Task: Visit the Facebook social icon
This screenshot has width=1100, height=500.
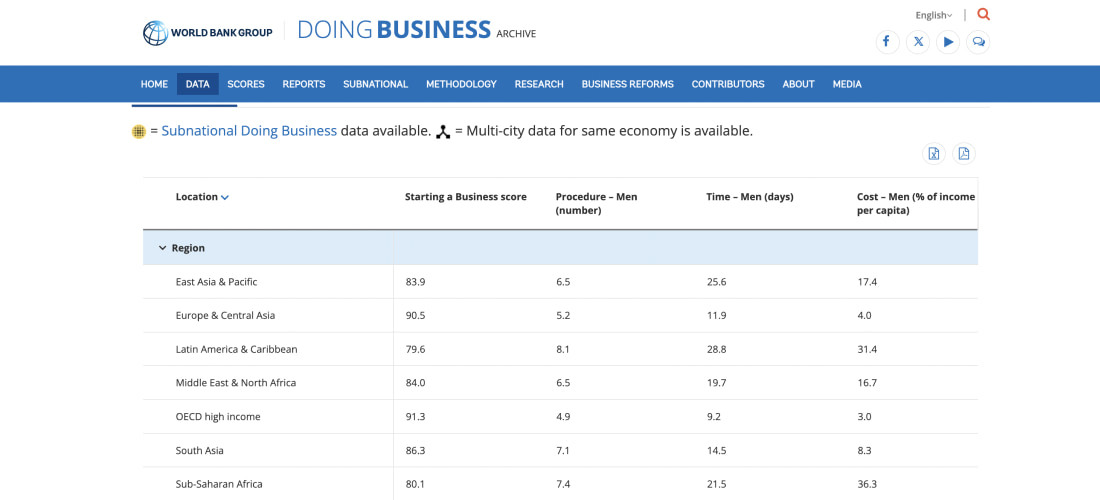Action: click(887, 42)
